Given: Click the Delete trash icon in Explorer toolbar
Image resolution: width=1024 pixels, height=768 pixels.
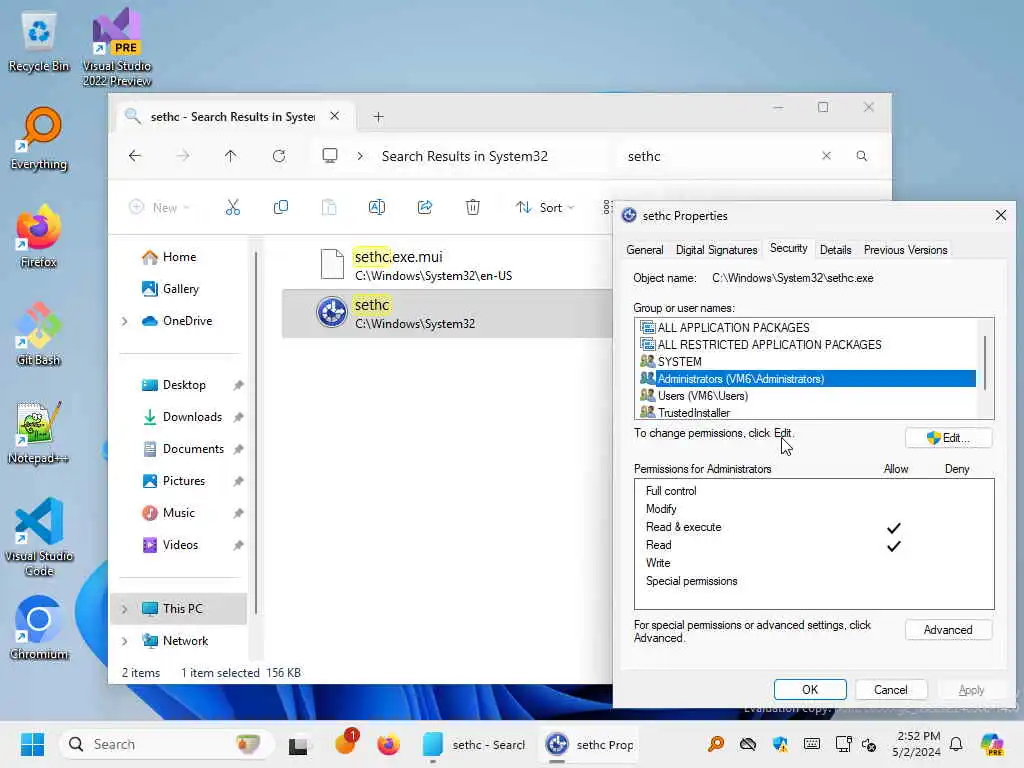Looking at the screenshot, I should [x=473, y=208].
